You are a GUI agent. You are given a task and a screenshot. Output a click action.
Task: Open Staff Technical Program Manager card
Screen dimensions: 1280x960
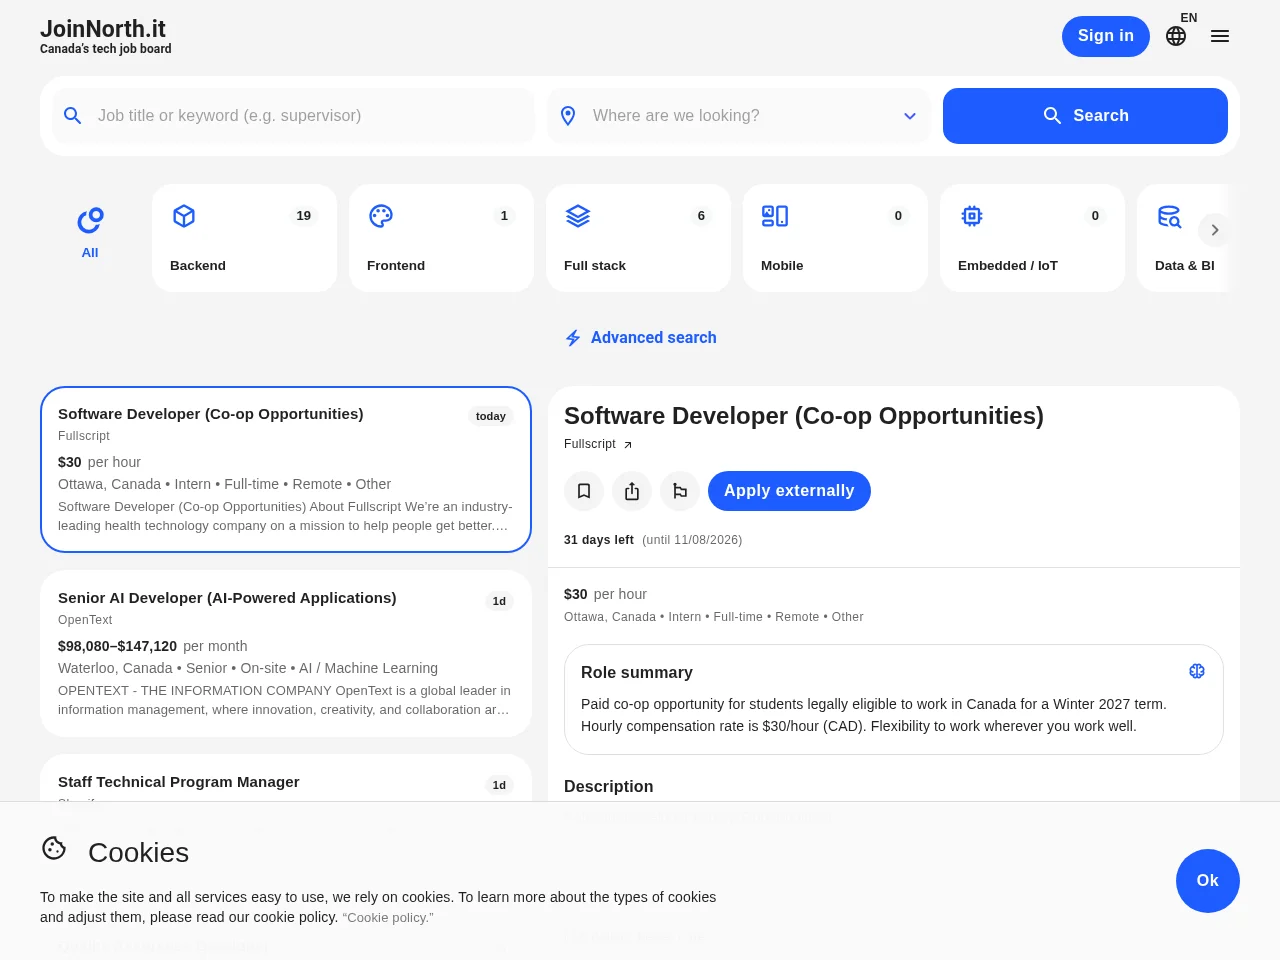click(286, 778)
